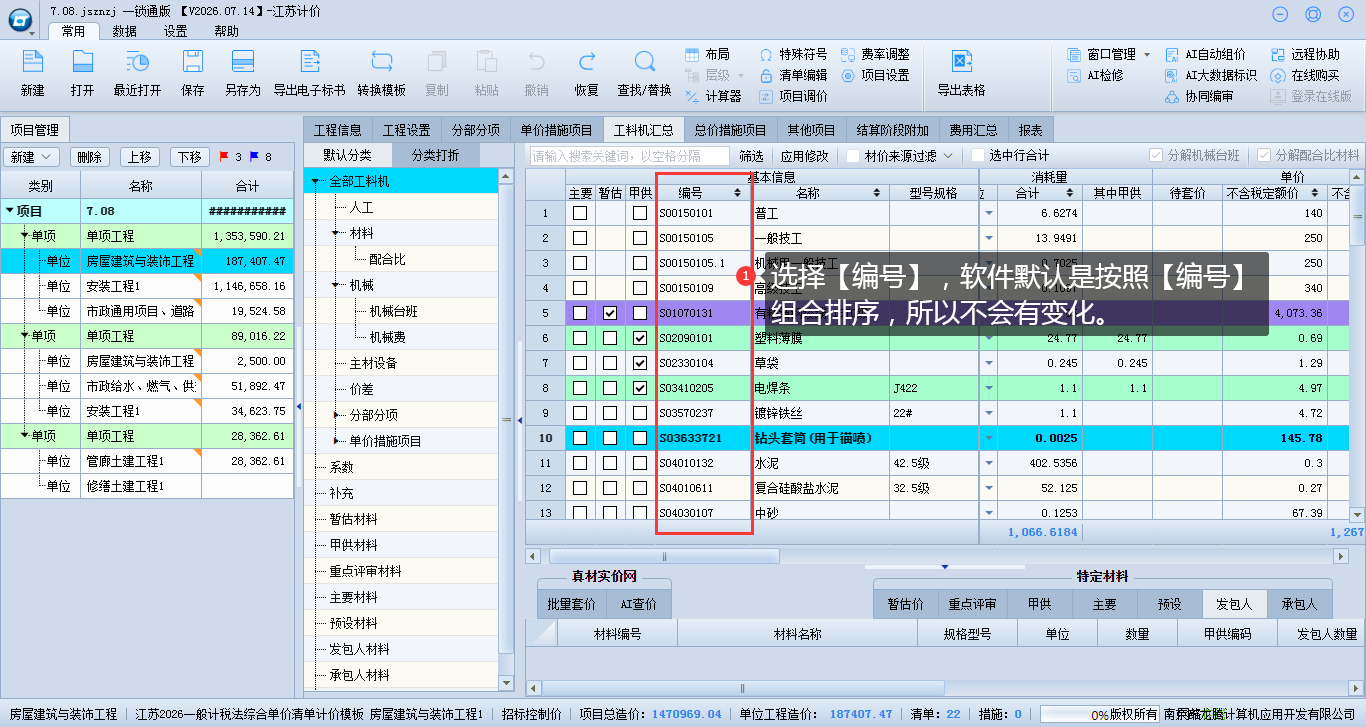Click the 另存为 save-as icon
The image size is (1366, 727).
click(242, 72)
